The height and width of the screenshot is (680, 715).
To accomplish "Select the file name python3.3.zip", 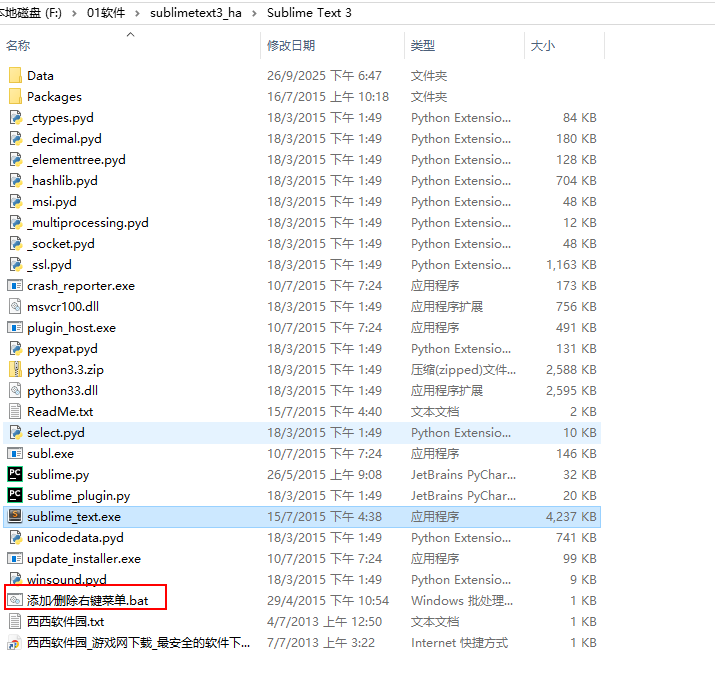I will tap(65, 370).
